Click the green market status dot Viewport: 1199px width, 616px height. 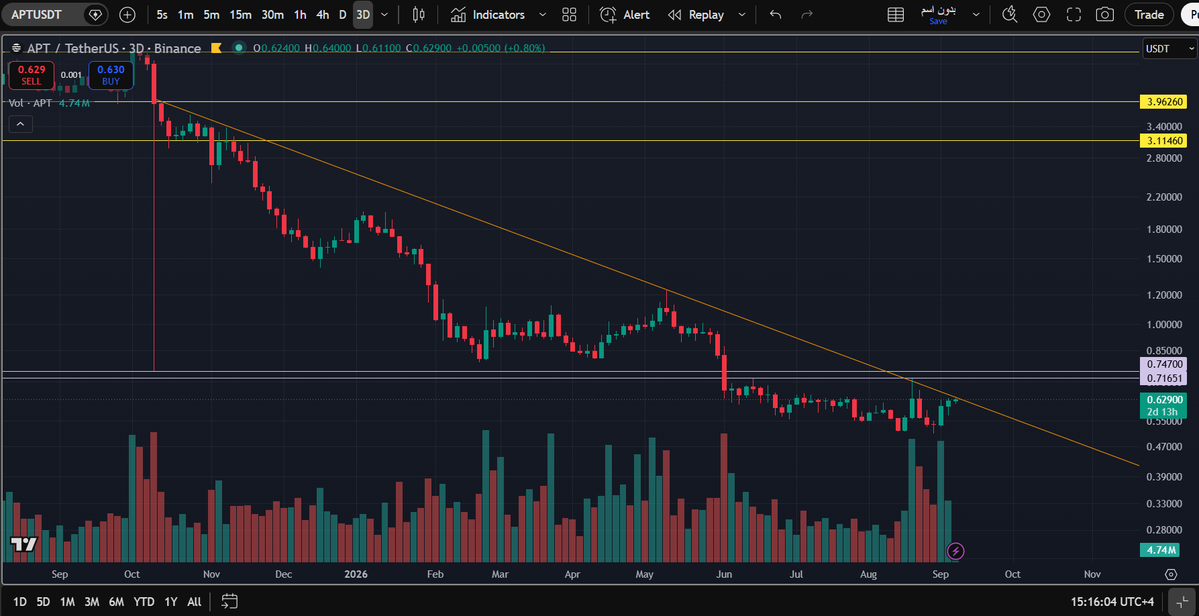(239, 48)
